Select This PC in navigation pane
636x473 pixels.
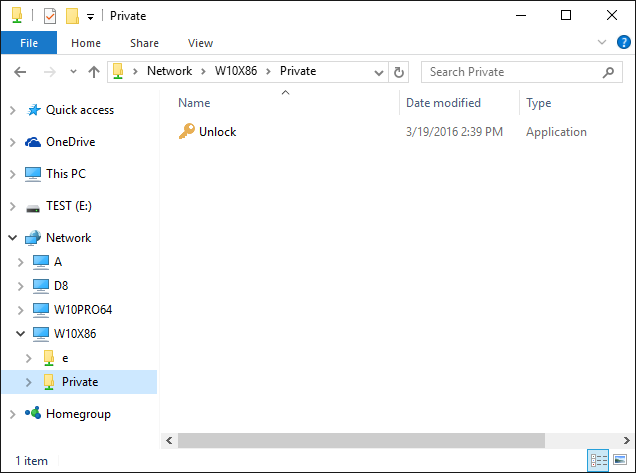point(66,174)
